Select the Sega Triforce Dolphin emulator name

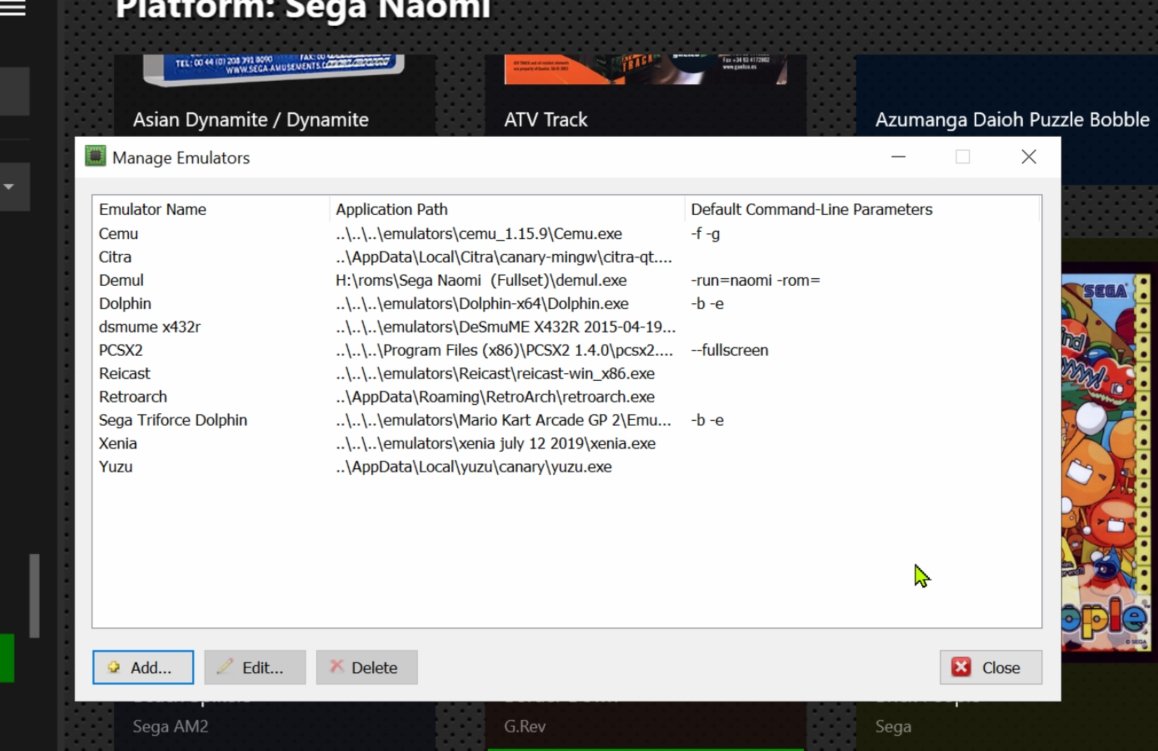click(173, 420)
